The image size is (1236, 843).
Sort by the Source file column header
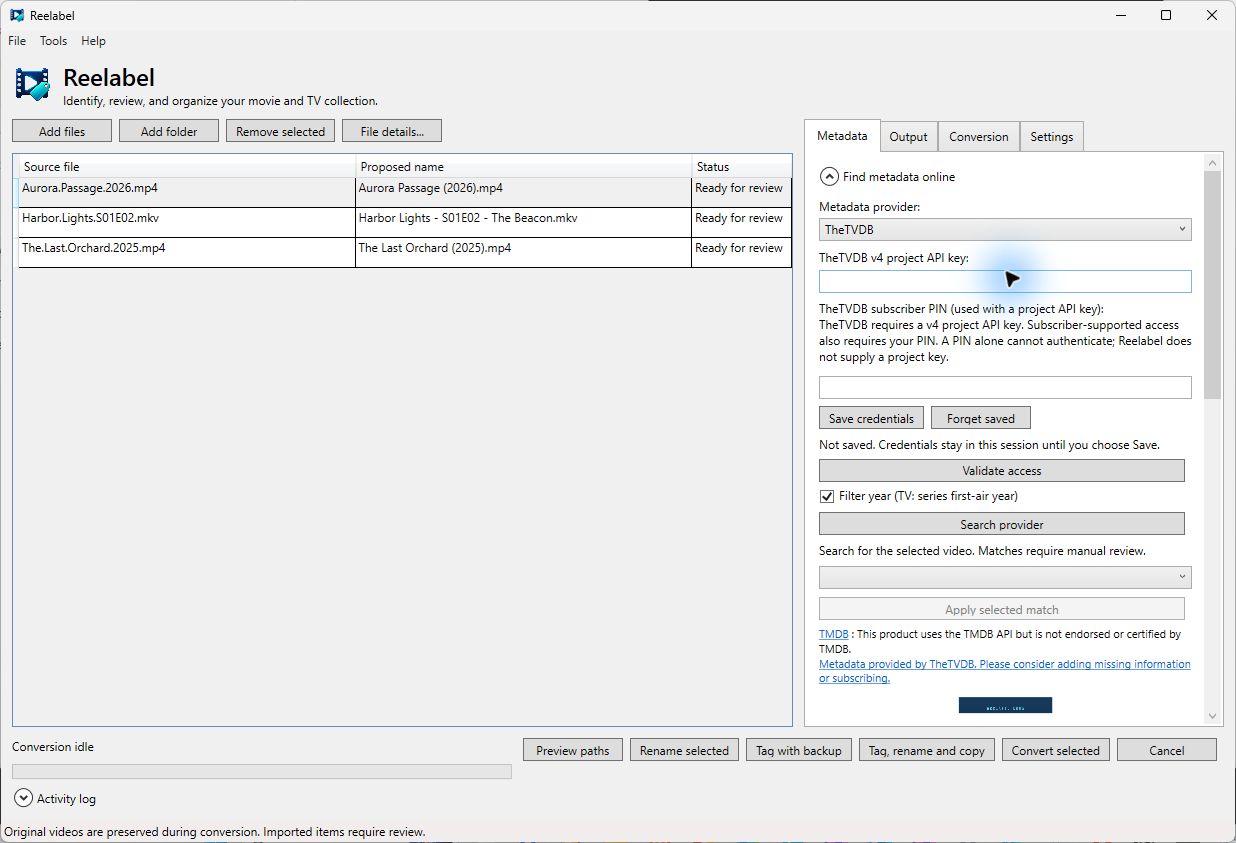(x=187, y=167)
